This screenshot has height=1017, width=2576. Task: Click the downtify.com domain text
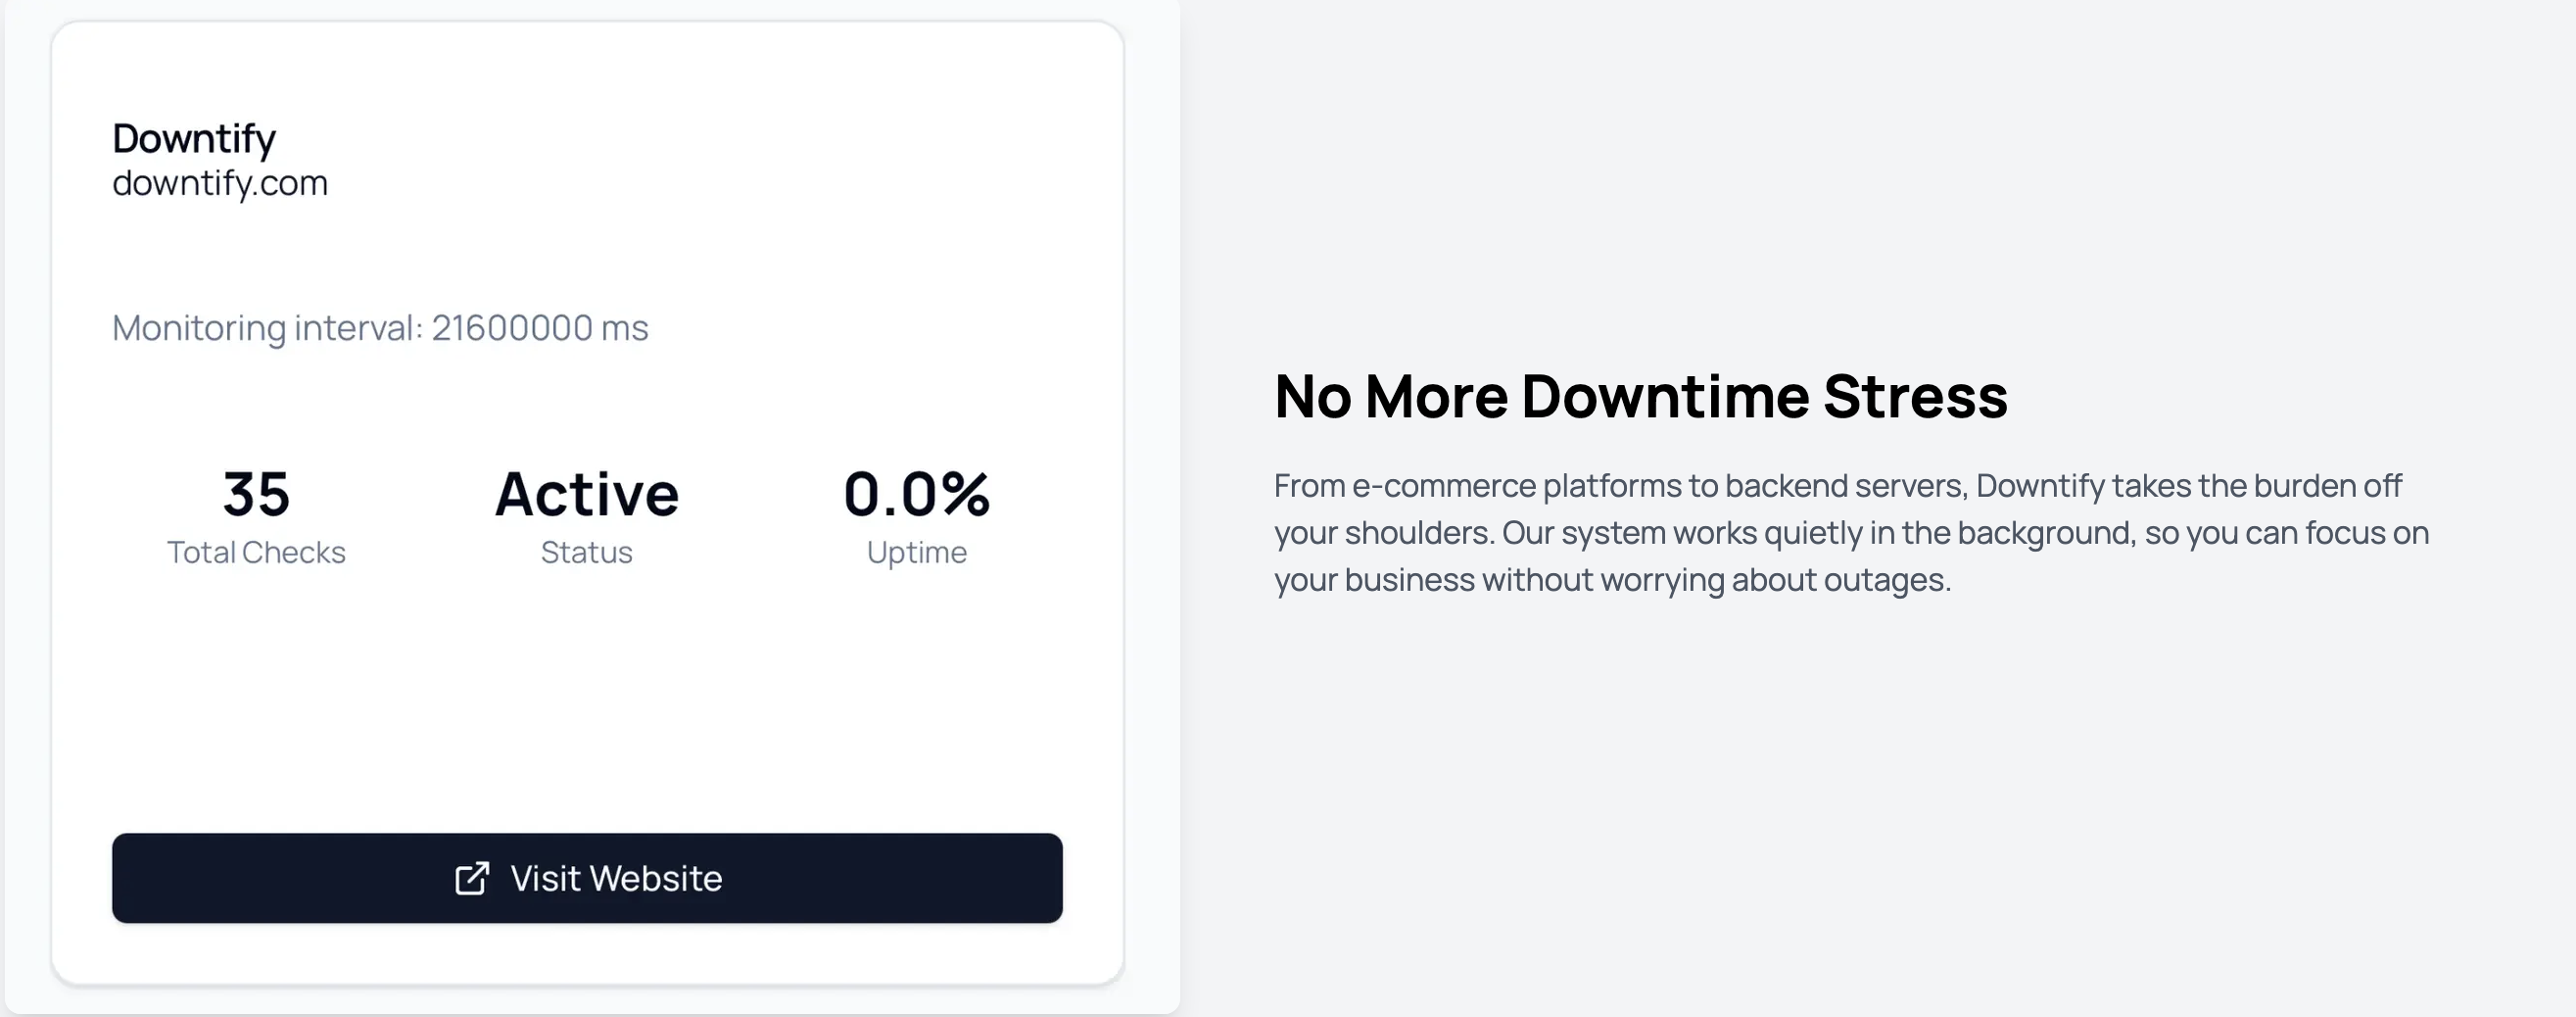220,184
